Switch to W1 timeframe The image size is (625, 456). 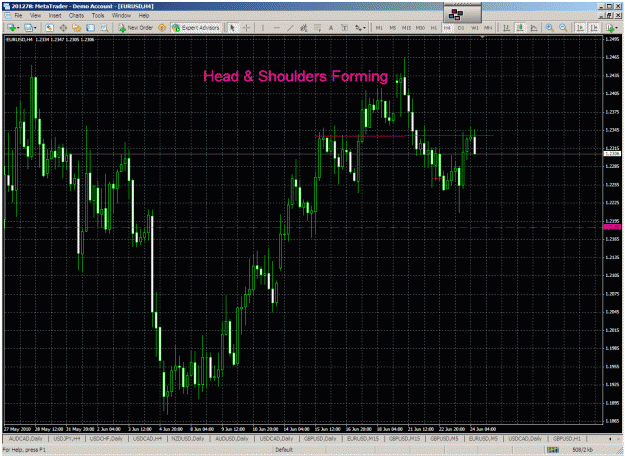tap(475, 28)
